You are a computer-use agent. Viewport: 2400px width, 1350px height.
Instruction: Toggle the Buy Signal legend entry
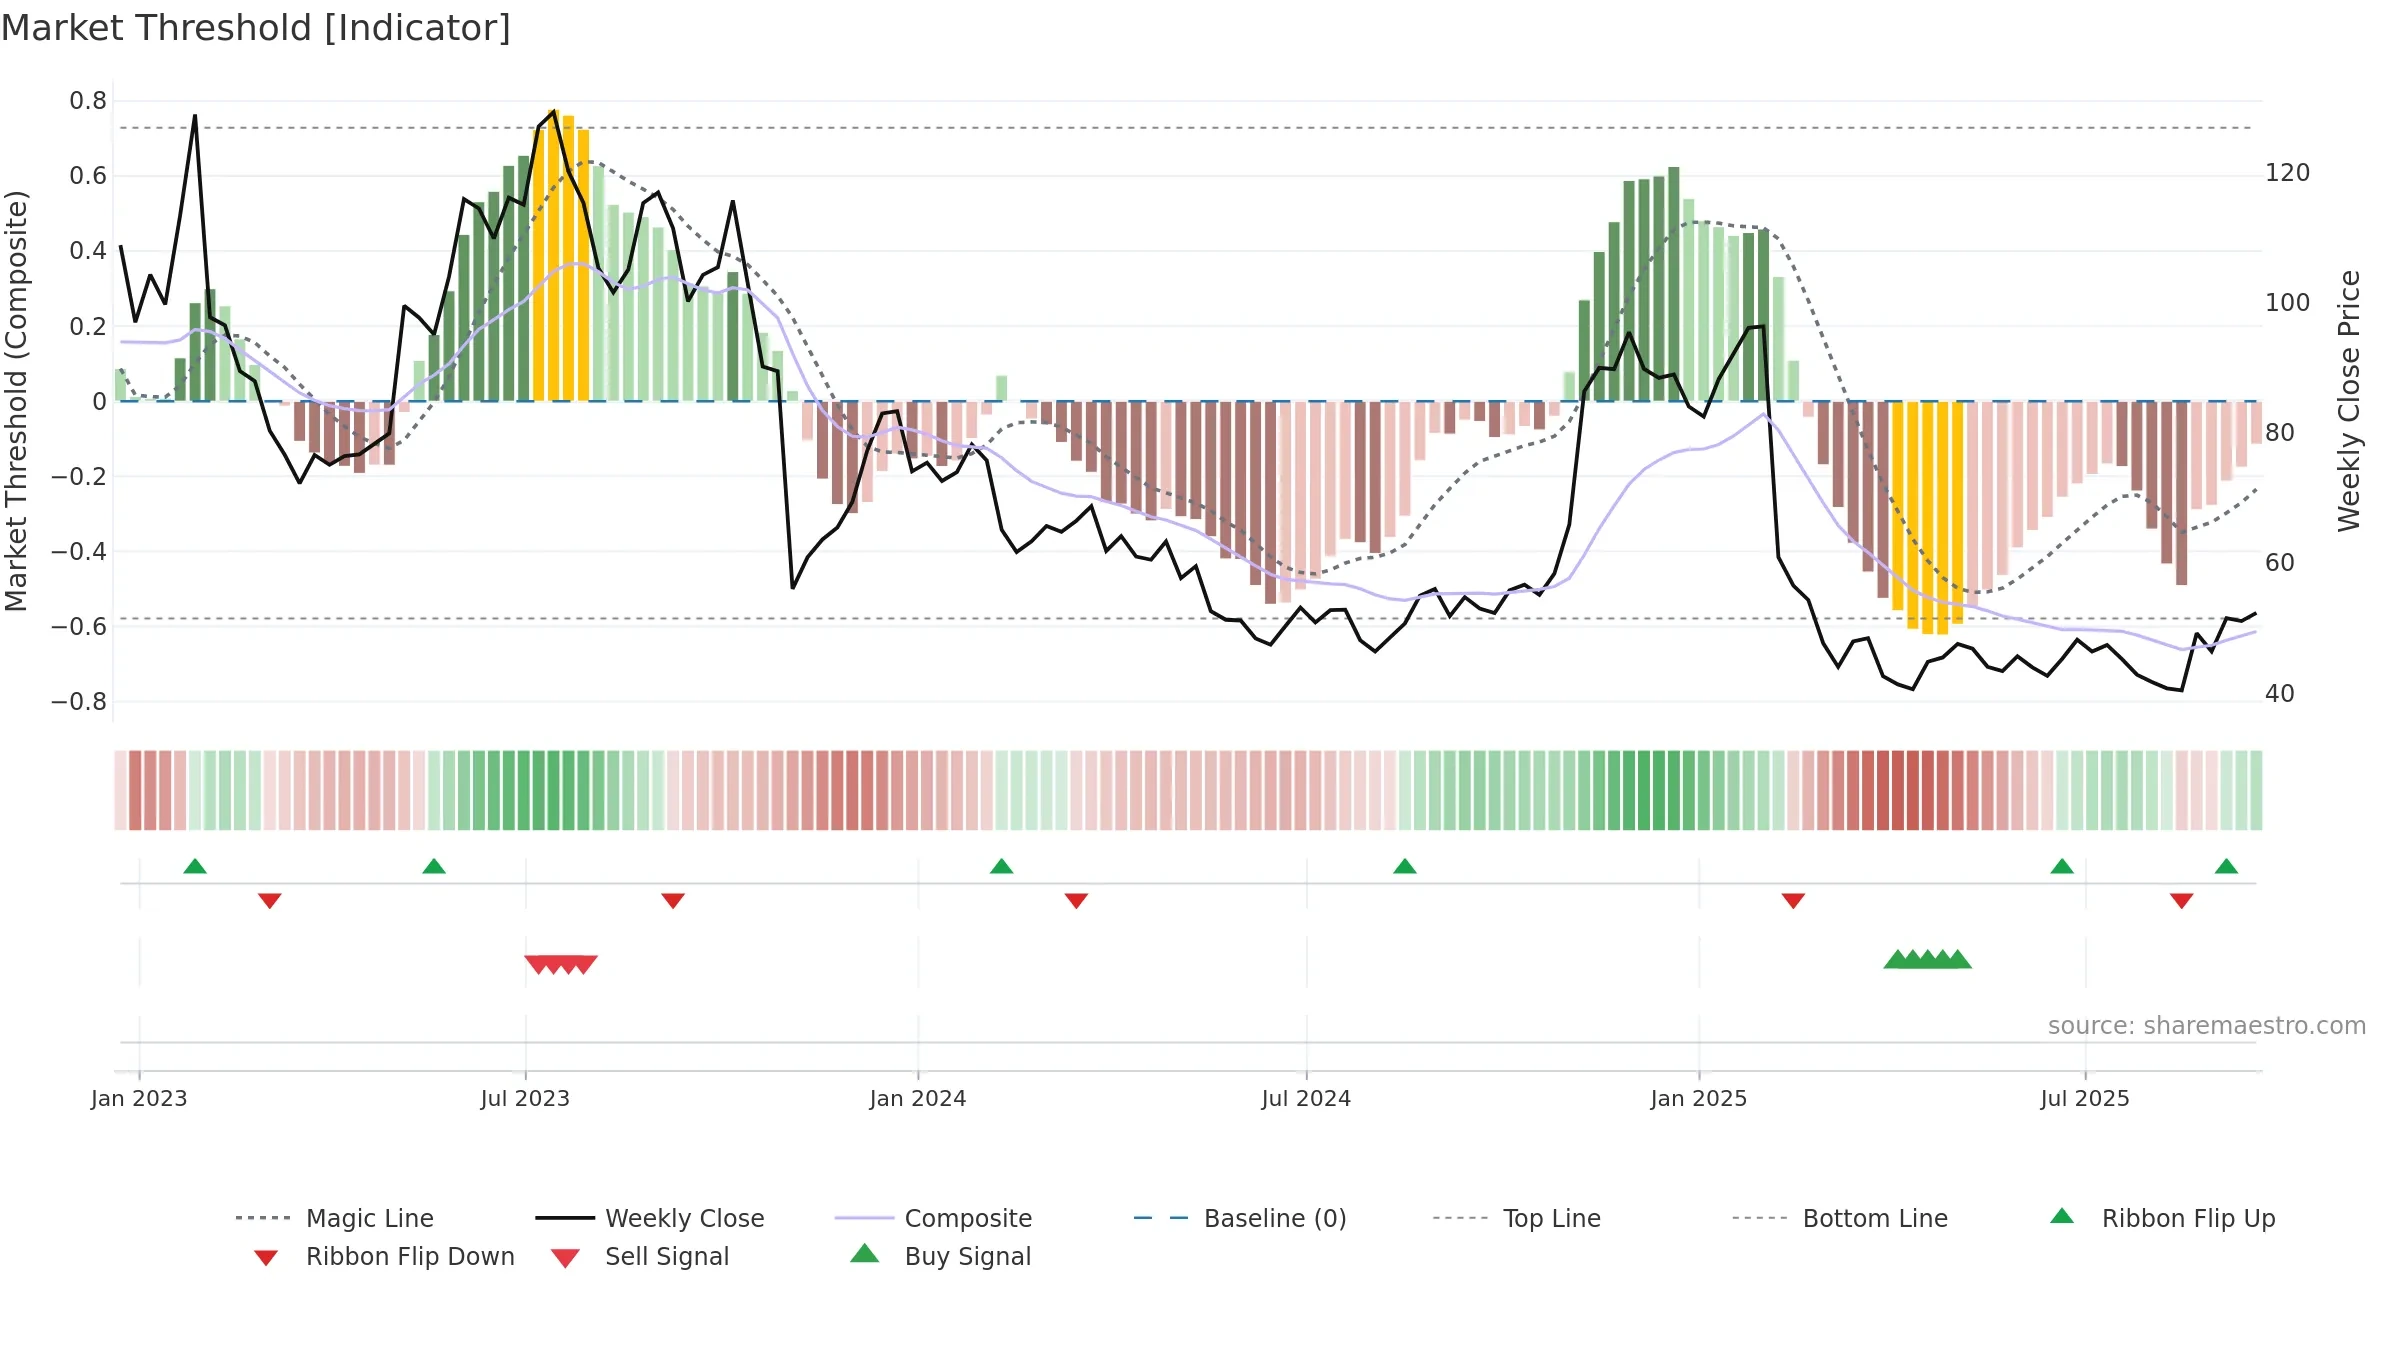(940, 1256)
